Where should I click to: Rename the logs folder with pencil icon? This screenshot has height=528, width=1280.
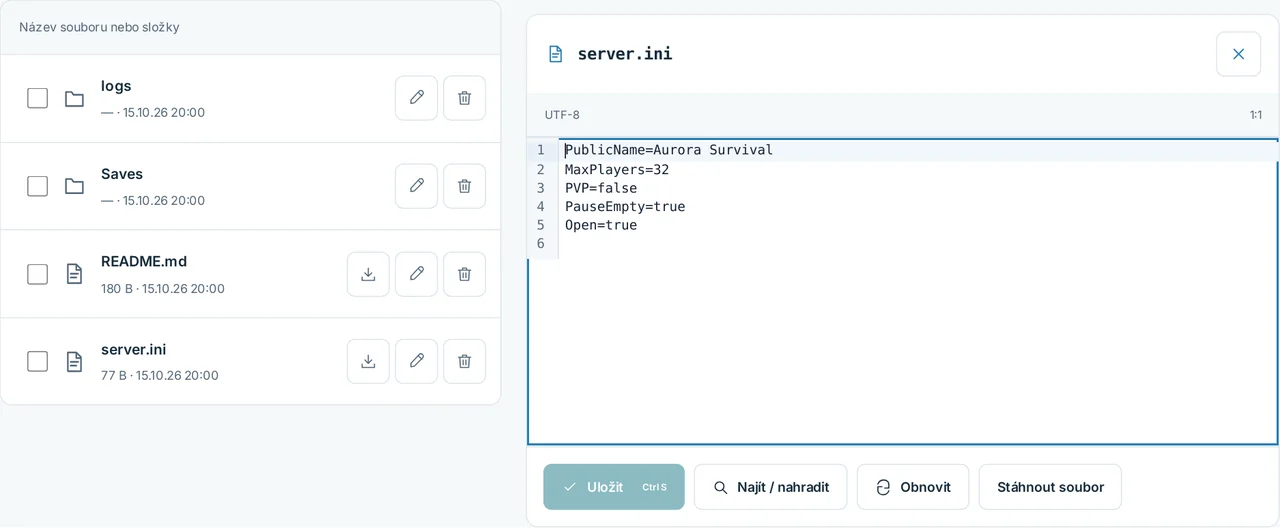pos(416,98)
